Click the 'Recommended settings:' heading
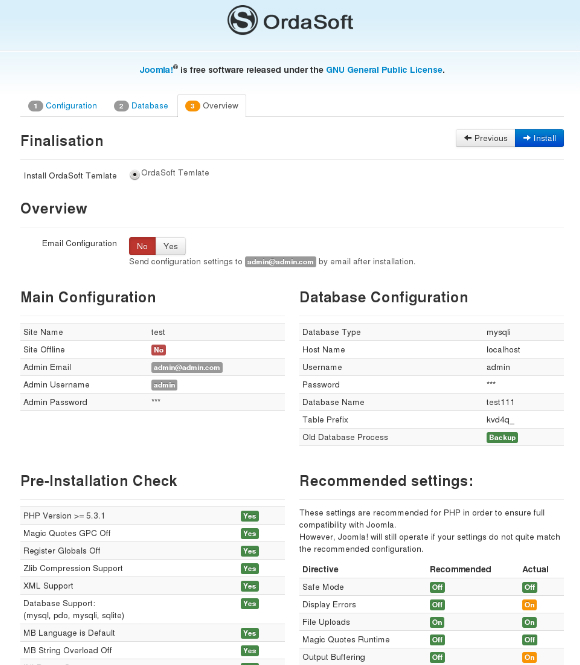Viewport: 580px width, 665px height. (x=386, y=481)
